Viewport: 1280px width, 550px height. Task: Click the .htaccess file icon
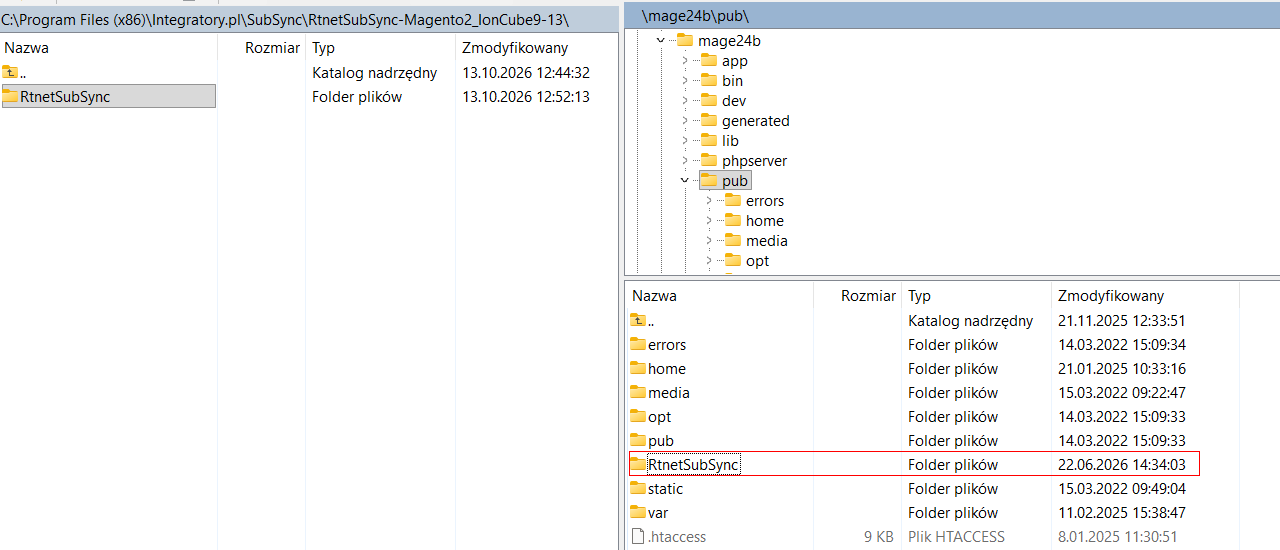click(x=638, y=537)
